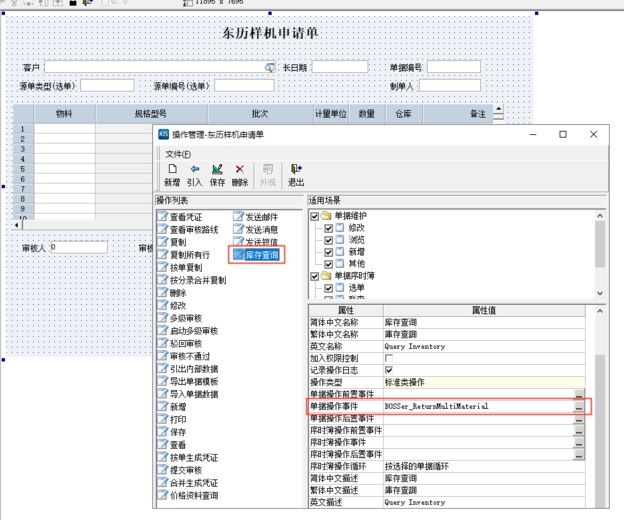This screenshot has height=520, width=624.
Task: Disable the 记录操作日志 checkbox
Action: pos(389,369)
